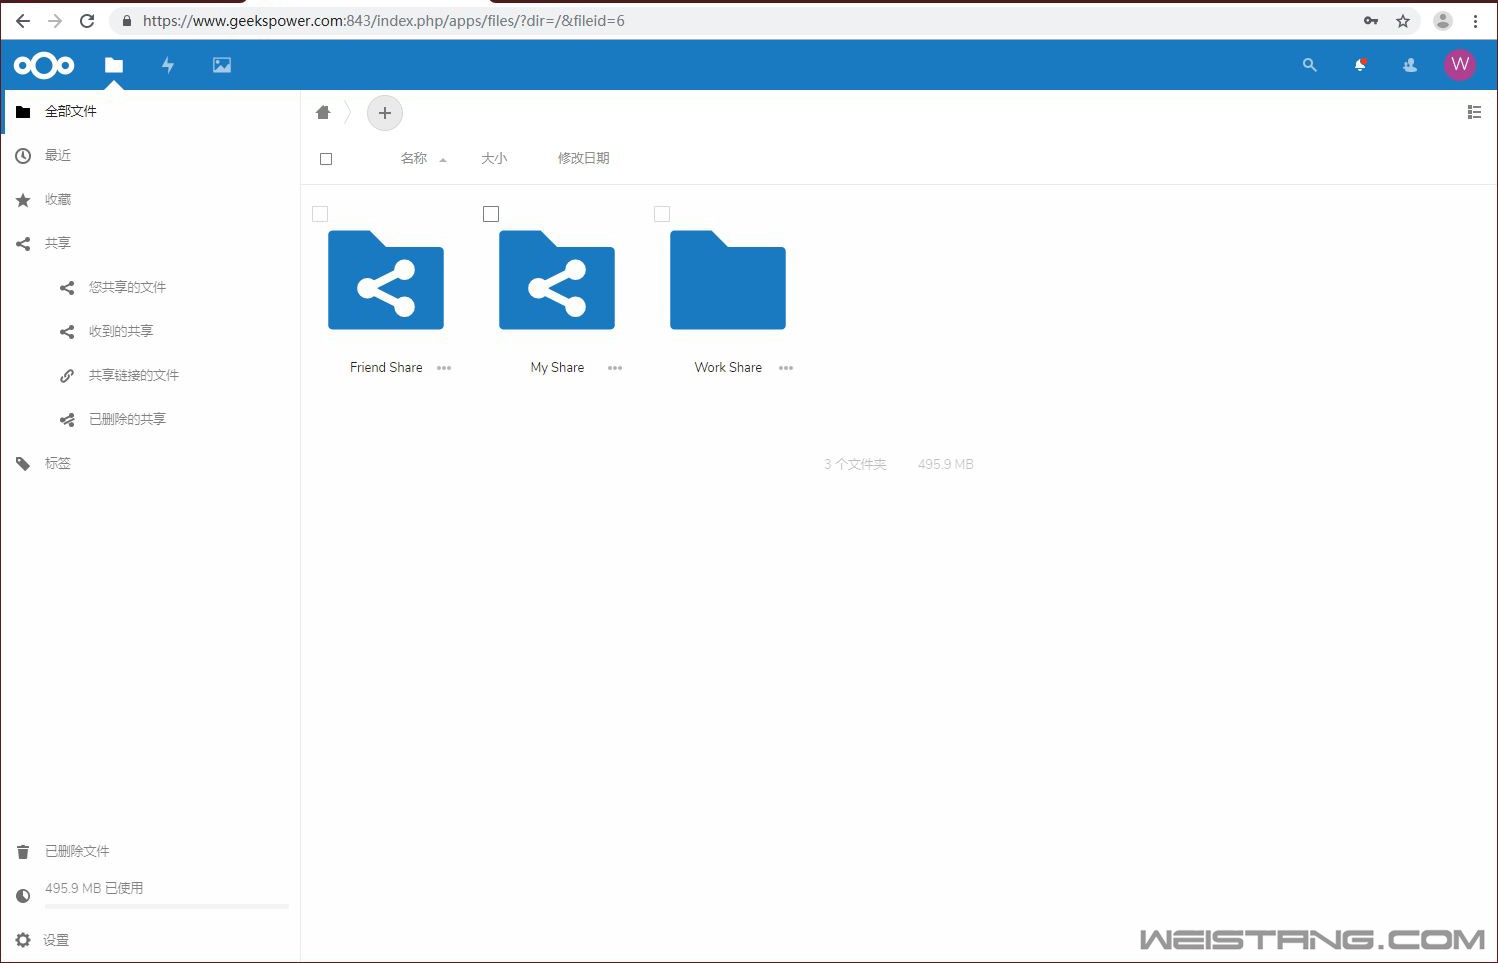Click the plus new file button
The height and width of the screenshot is (963, 1498).
385,113
